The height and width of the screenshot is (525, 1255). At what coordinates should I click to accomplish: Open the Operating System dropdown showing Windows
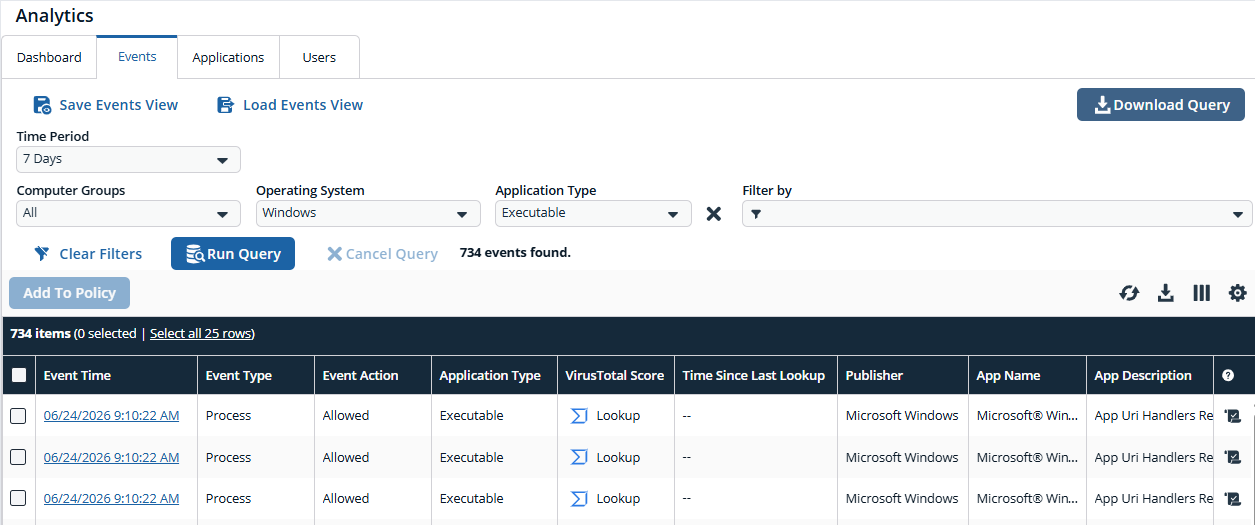pos(368,213)
